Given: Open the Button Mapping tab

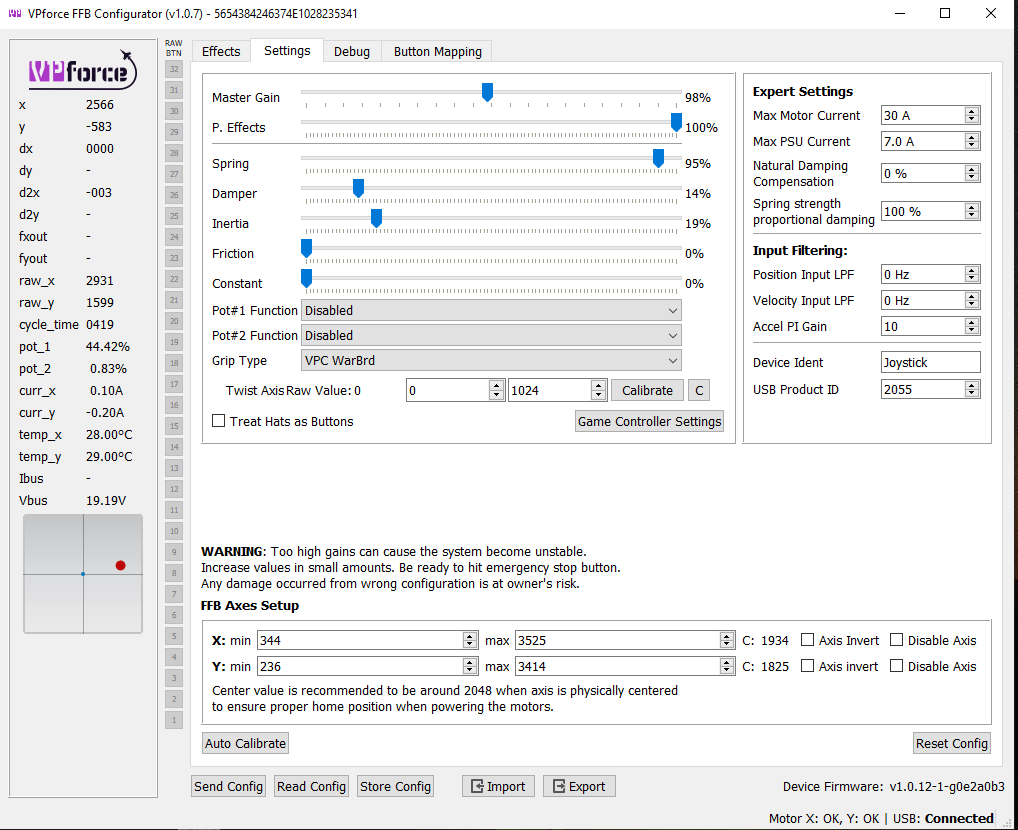Looking at the screenshot, I should pos(436,51).
